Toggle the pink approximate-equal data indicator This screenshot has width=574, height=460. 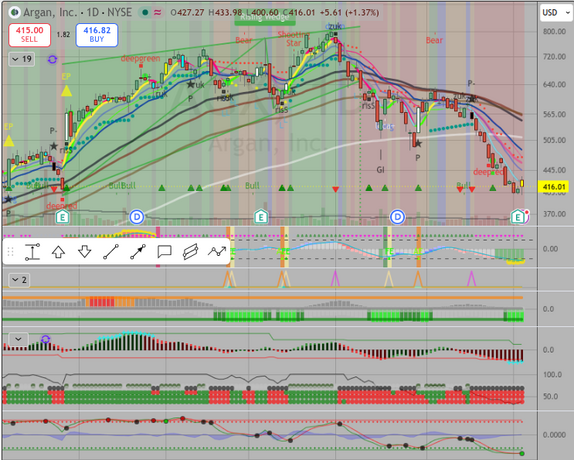[157, 13]
